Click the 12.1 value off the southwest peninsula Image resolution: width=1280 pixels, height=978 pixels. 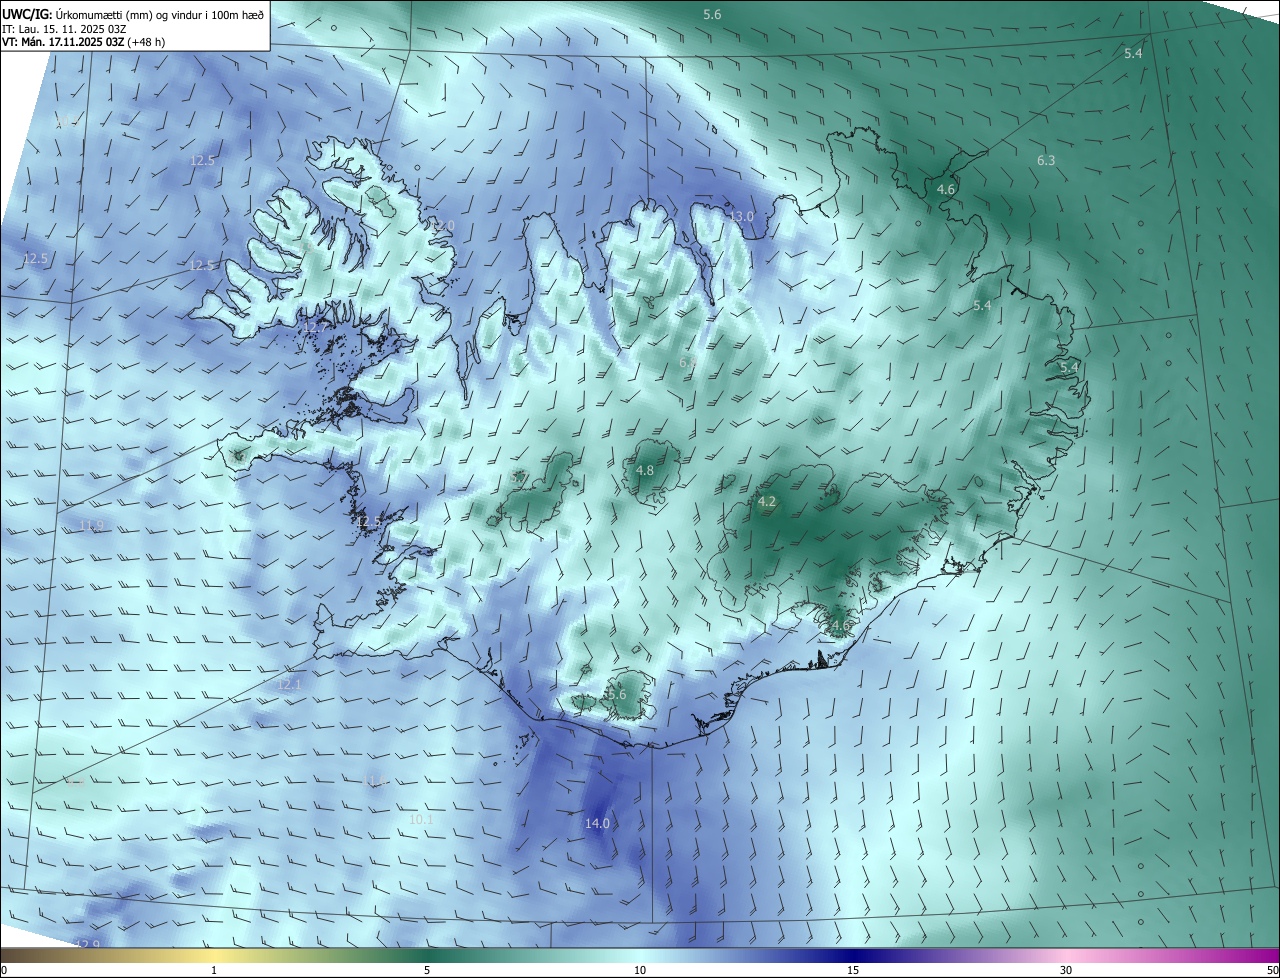289,684
